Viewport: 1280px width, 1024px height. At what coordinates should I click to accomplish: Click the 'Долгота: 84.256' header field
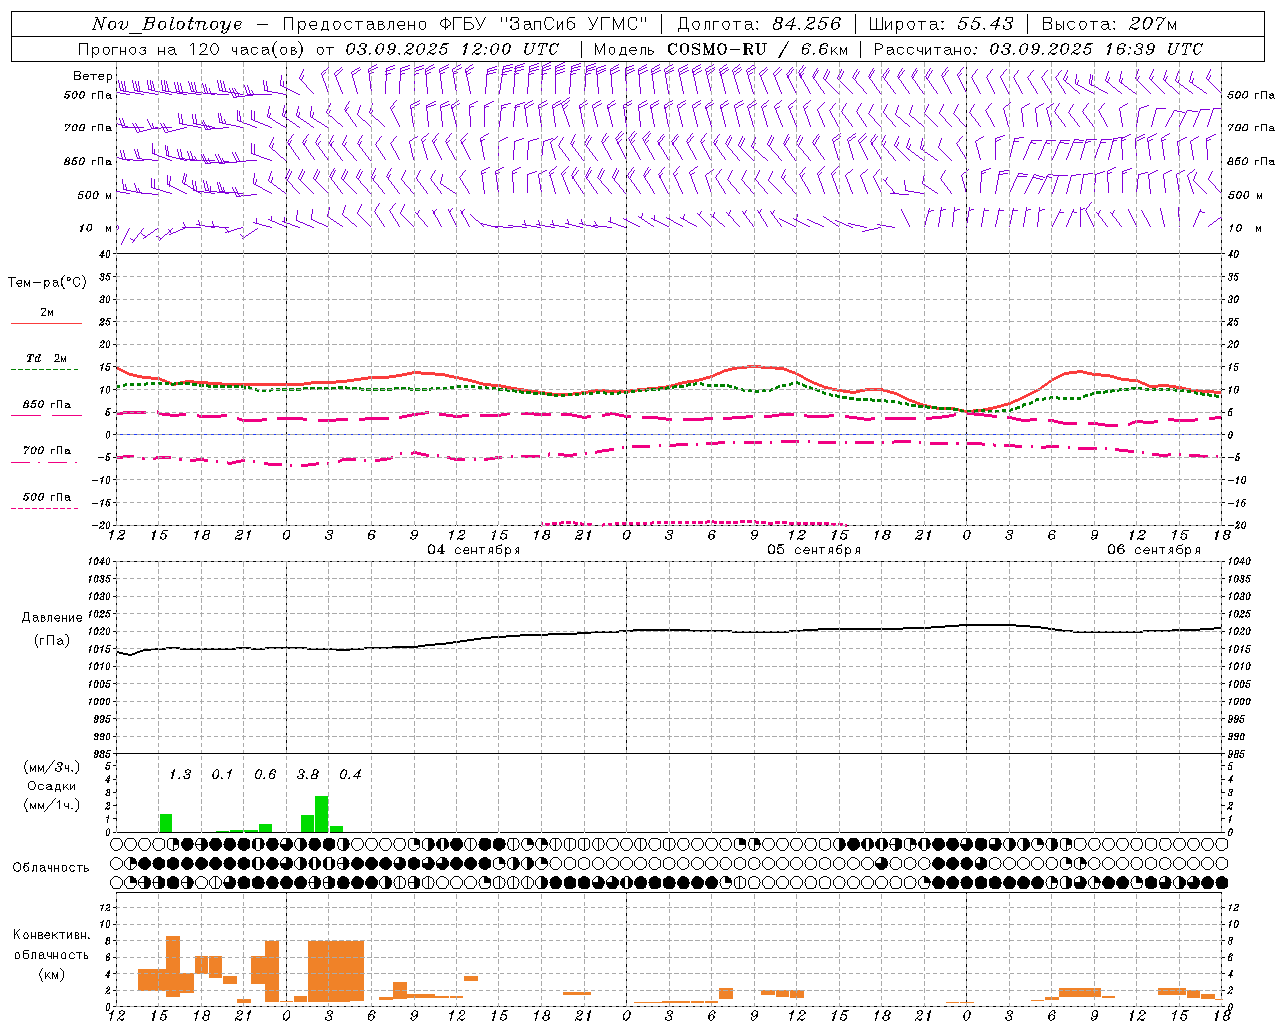(759, 24)
